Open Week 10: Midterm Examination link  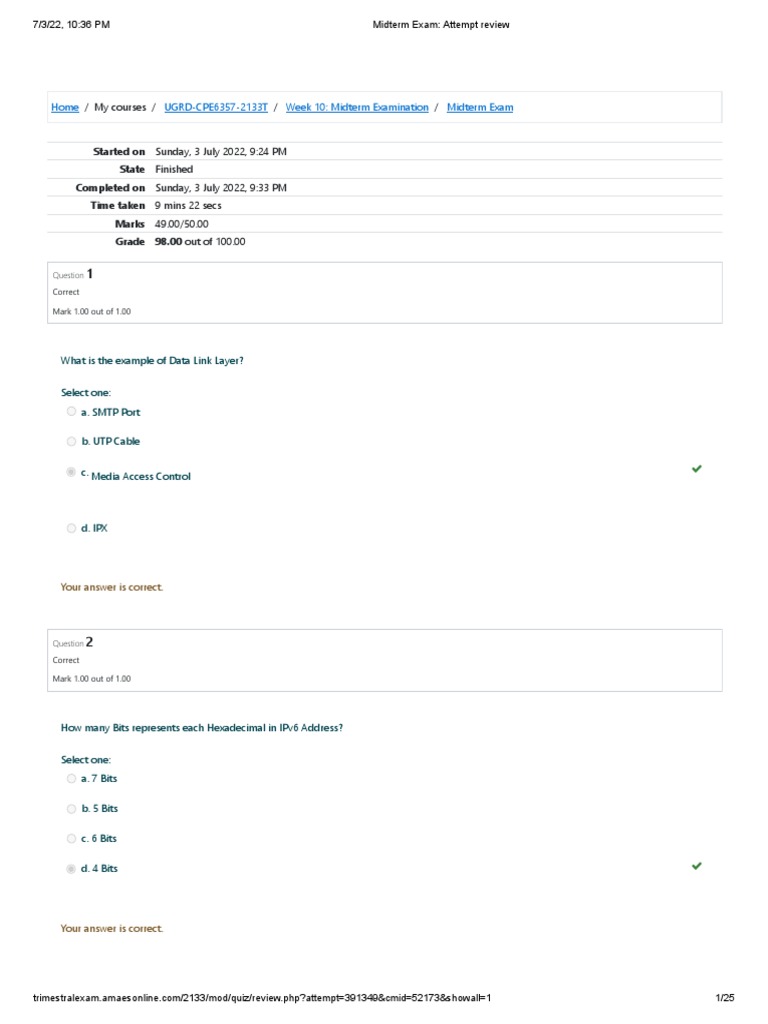click(x=357, y=107)
